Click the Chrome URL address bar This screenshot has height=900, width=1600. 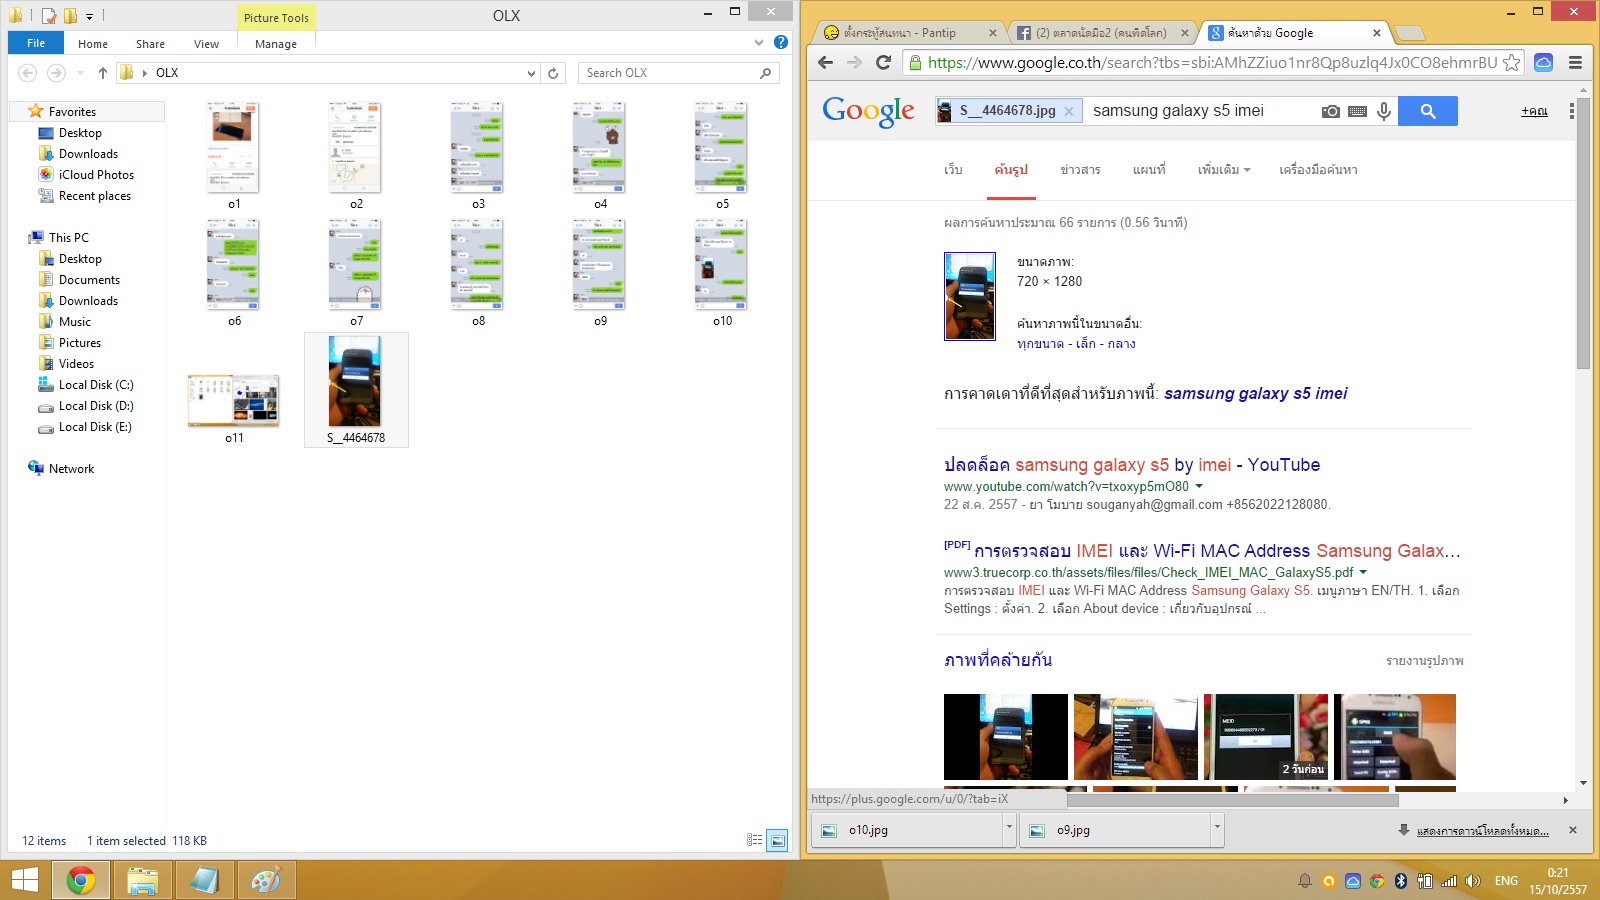(1212, 62)
